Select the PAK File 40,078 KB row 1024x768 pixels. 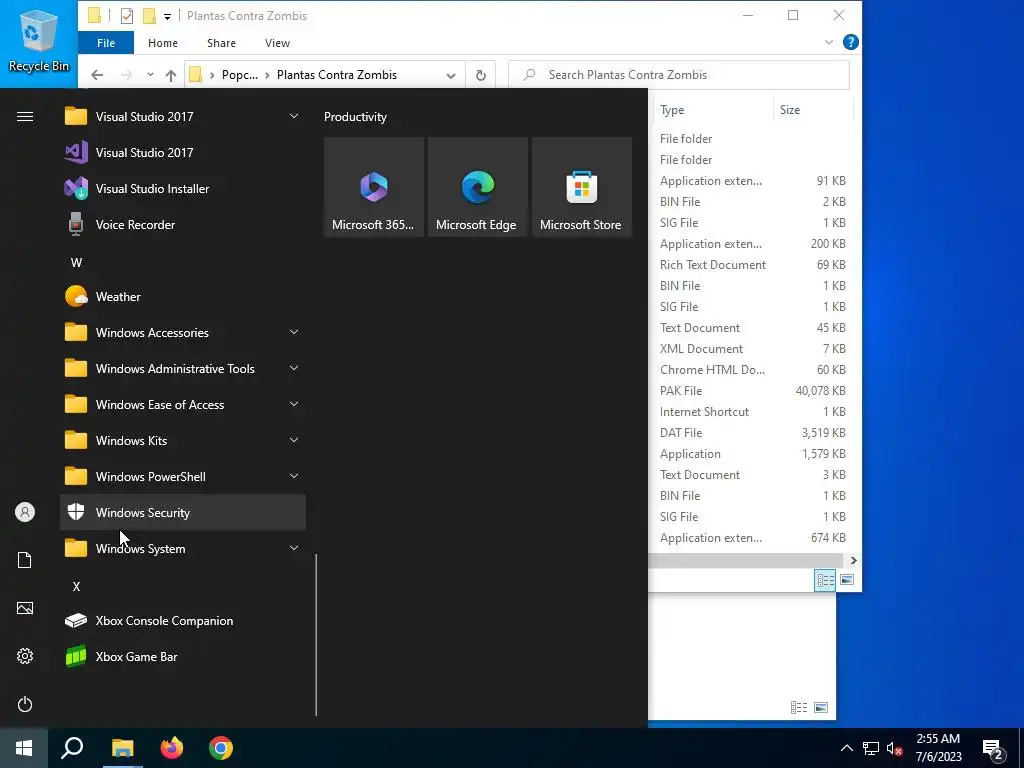753,391
